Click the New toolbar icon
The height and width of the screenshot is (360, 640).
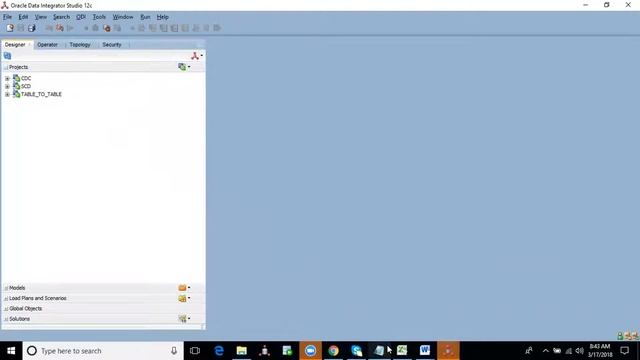click(x=10, y=28)
